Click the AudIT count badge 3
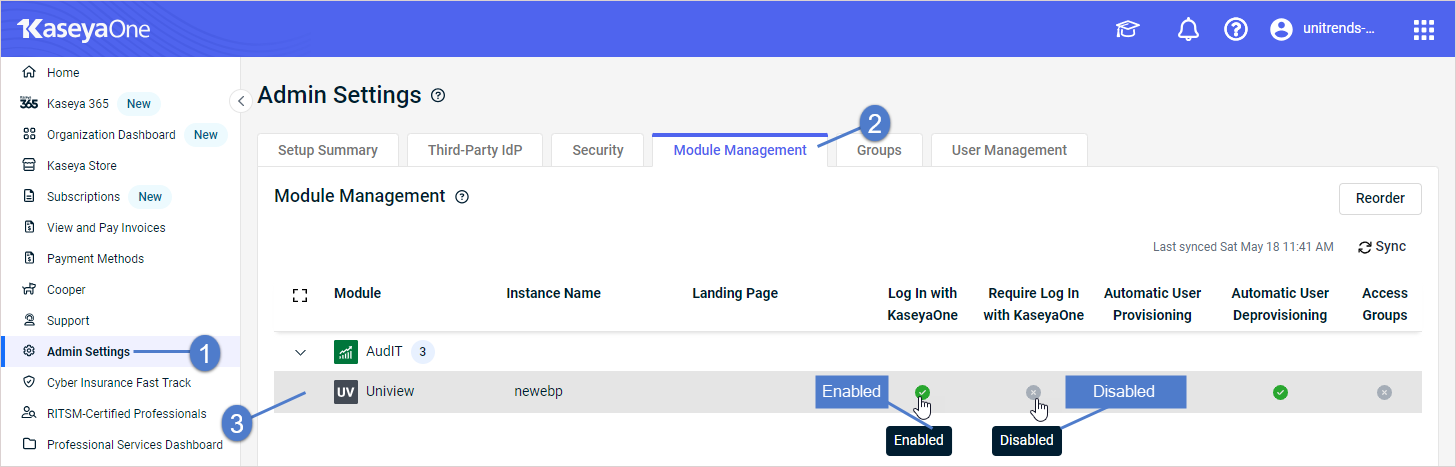1456x467 pixels. pos(423,352)
